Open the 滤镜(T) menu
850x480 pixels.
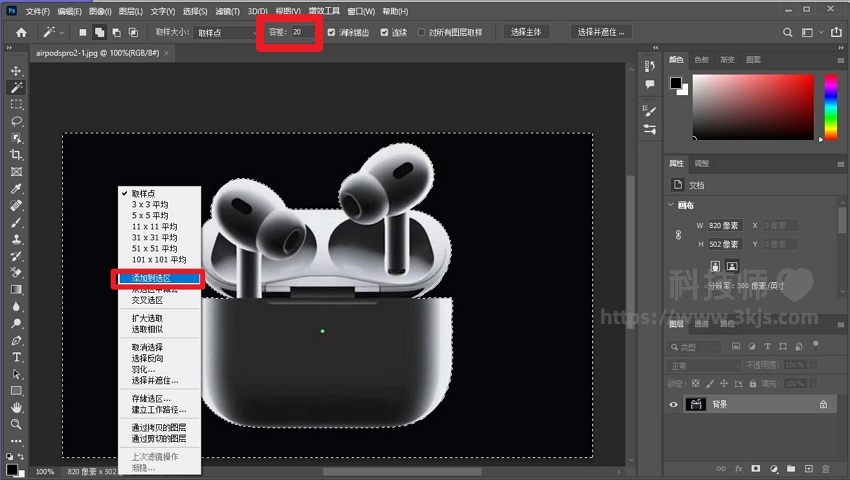pyautogui.click(x=228, y=11)
